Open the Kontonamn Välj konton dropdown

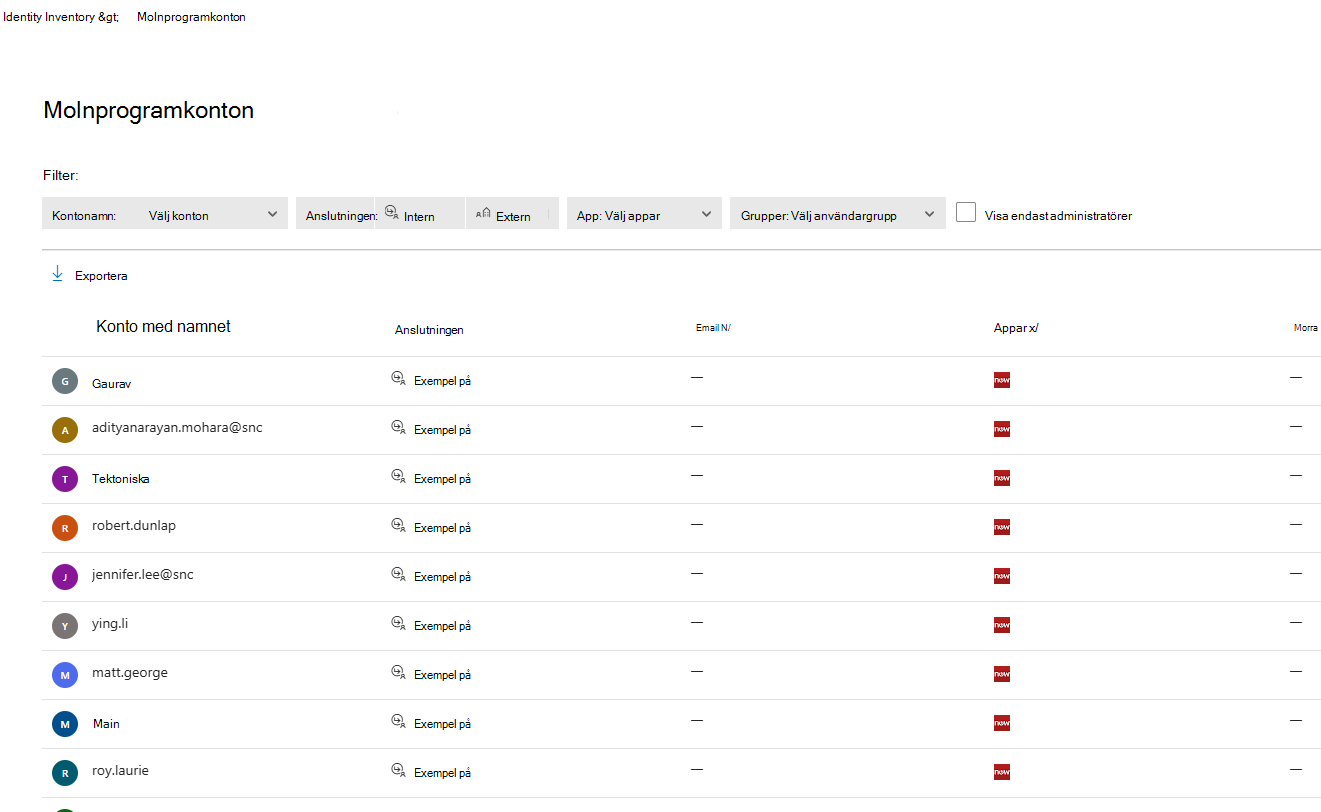click(165, 214)
